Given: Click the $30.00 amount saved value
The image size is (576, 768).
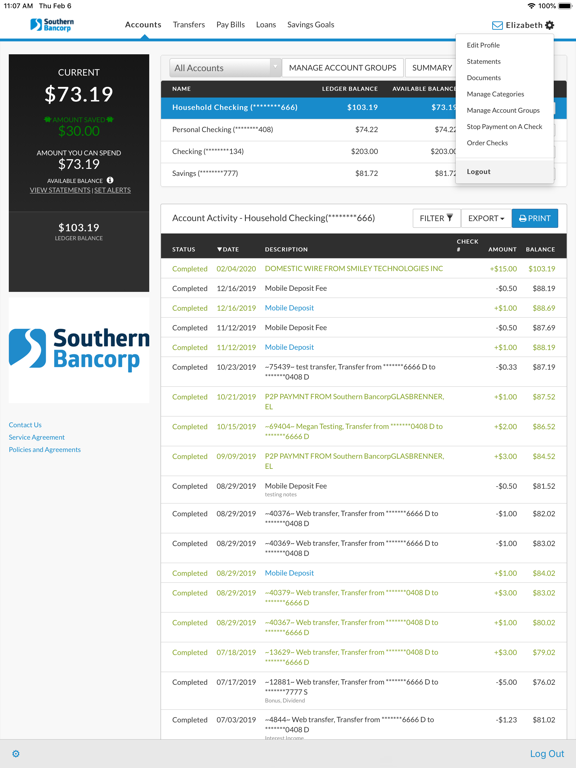Looking at the screenshot, I should coord(79,131).
